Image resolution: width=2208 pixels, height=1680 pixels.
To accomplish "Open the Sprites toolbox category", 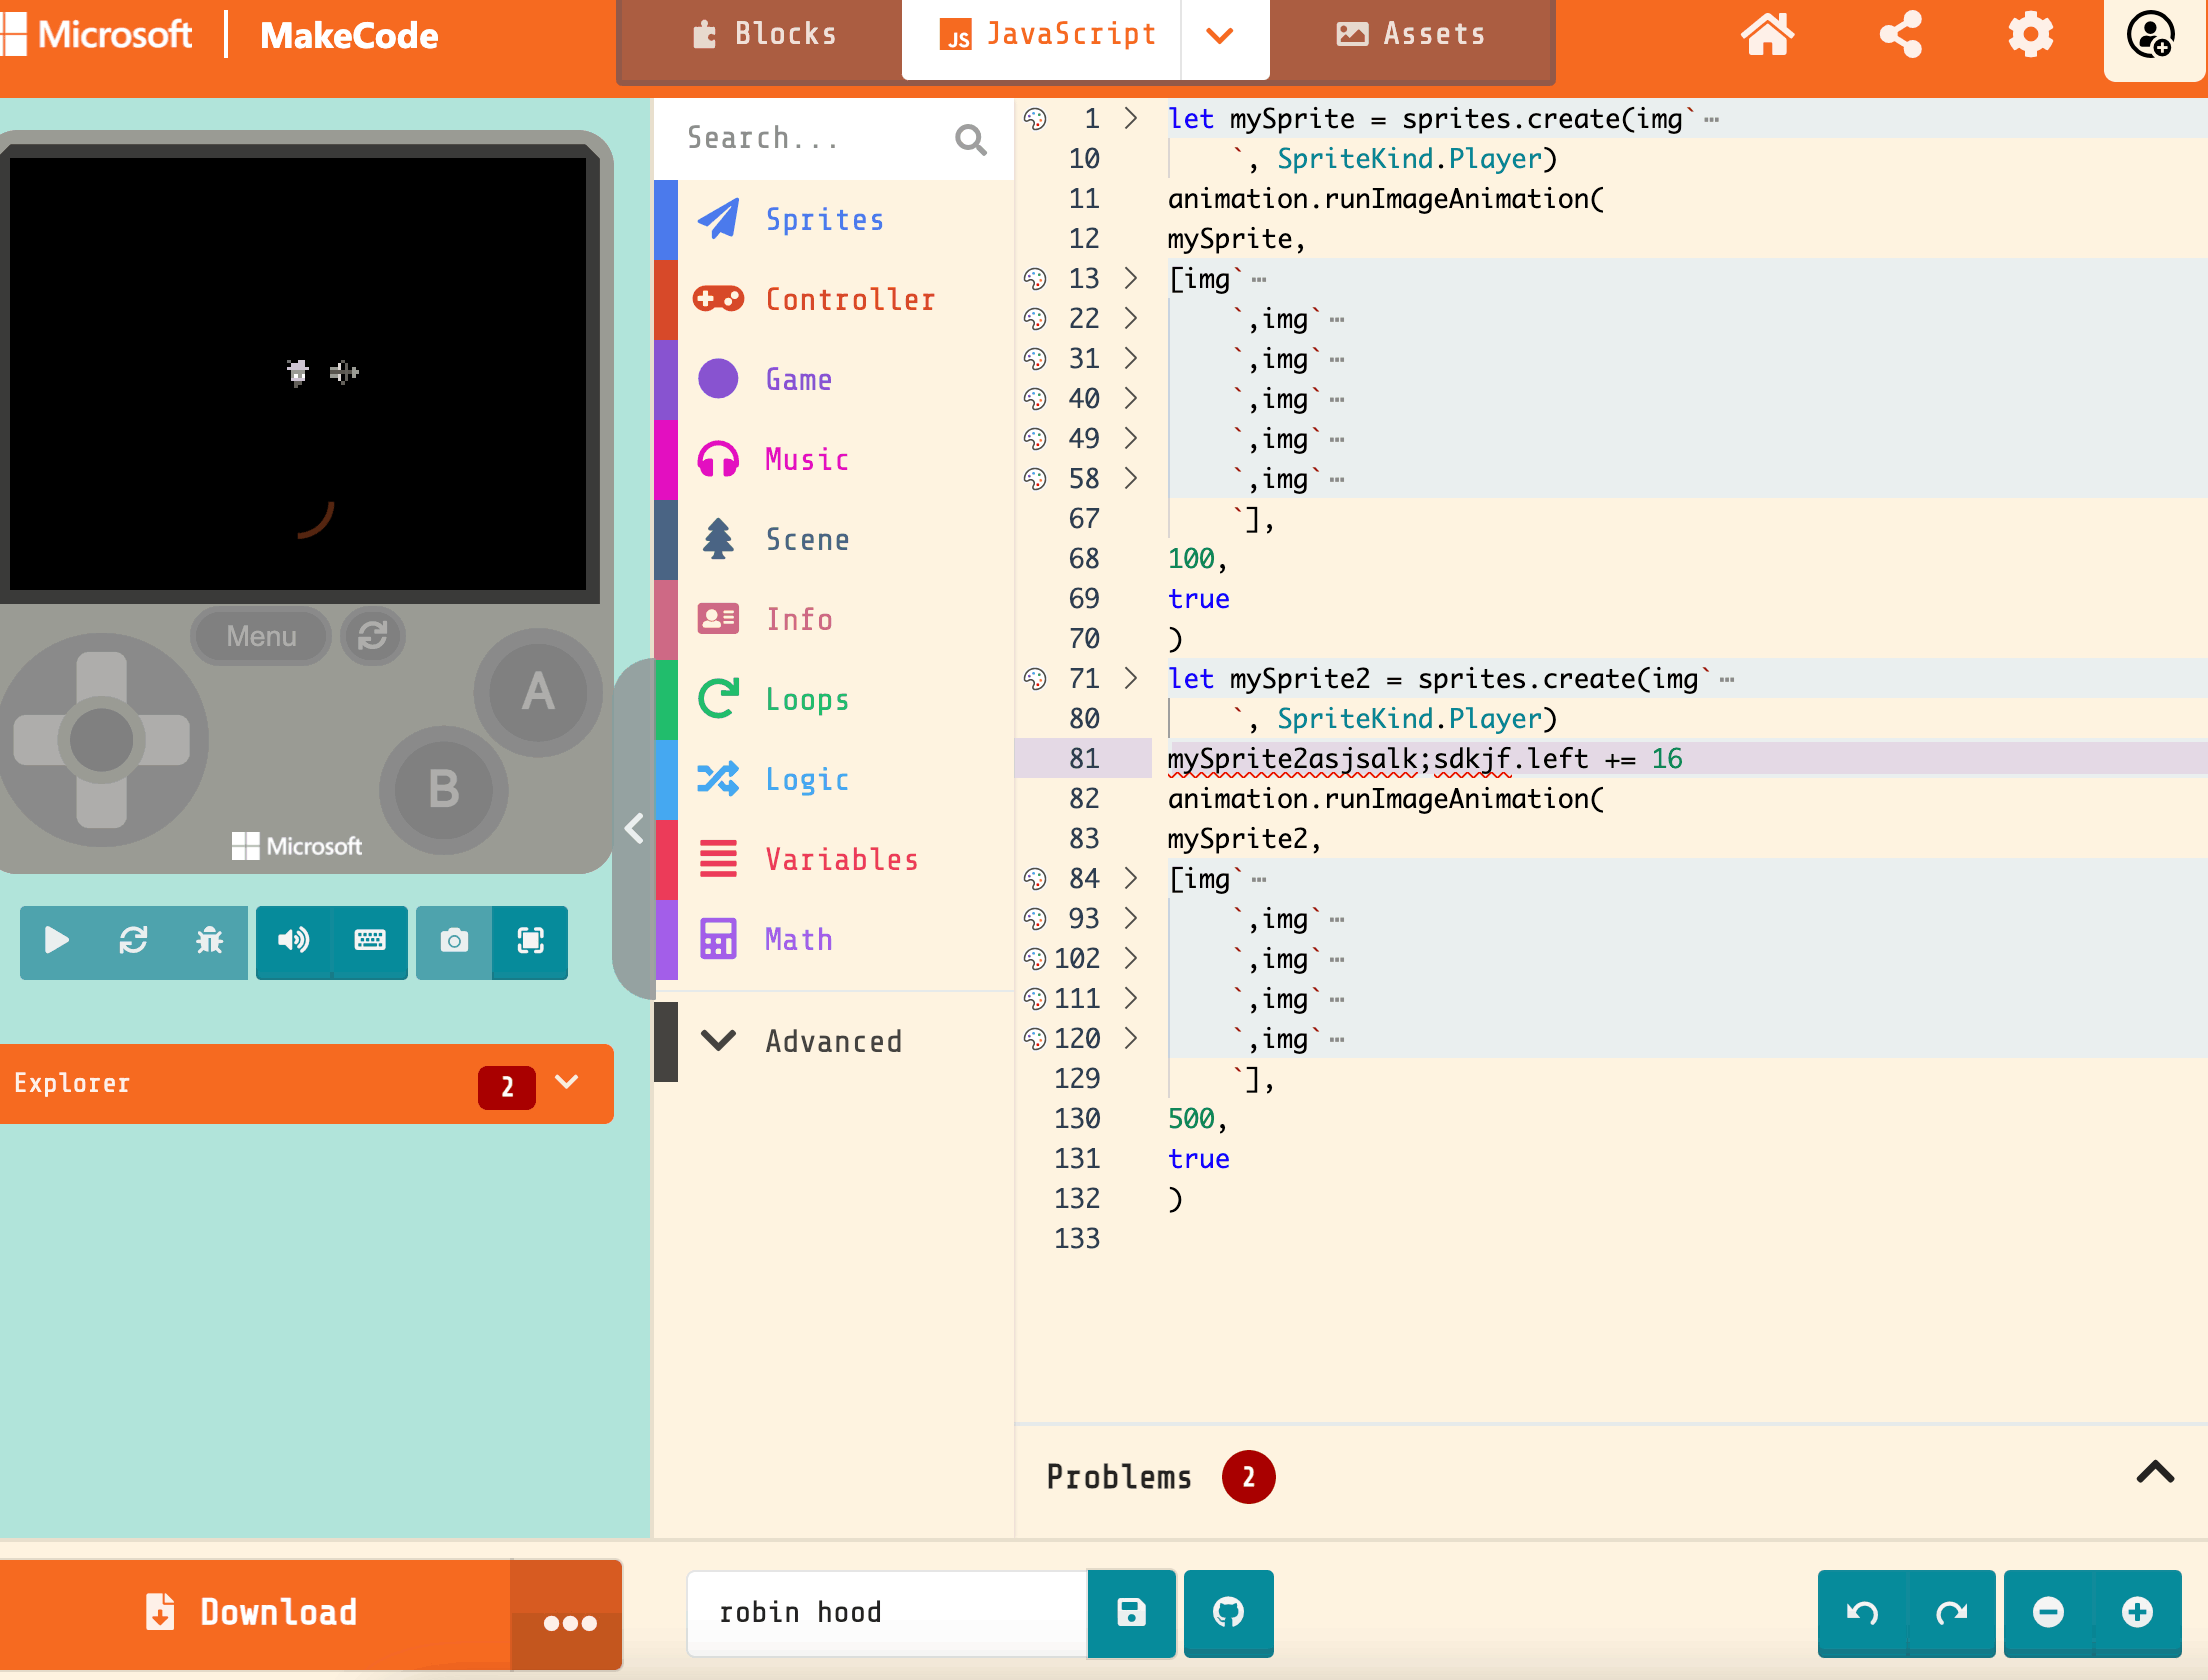I will [x=824, y=220].
